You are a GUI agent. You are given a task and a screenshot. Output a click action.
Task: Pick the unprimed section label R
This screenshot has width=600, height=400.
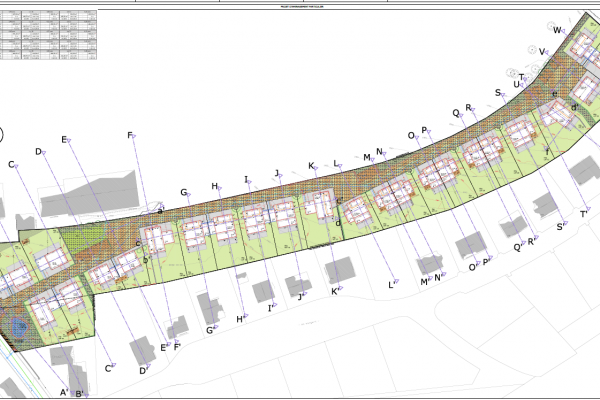468,108
